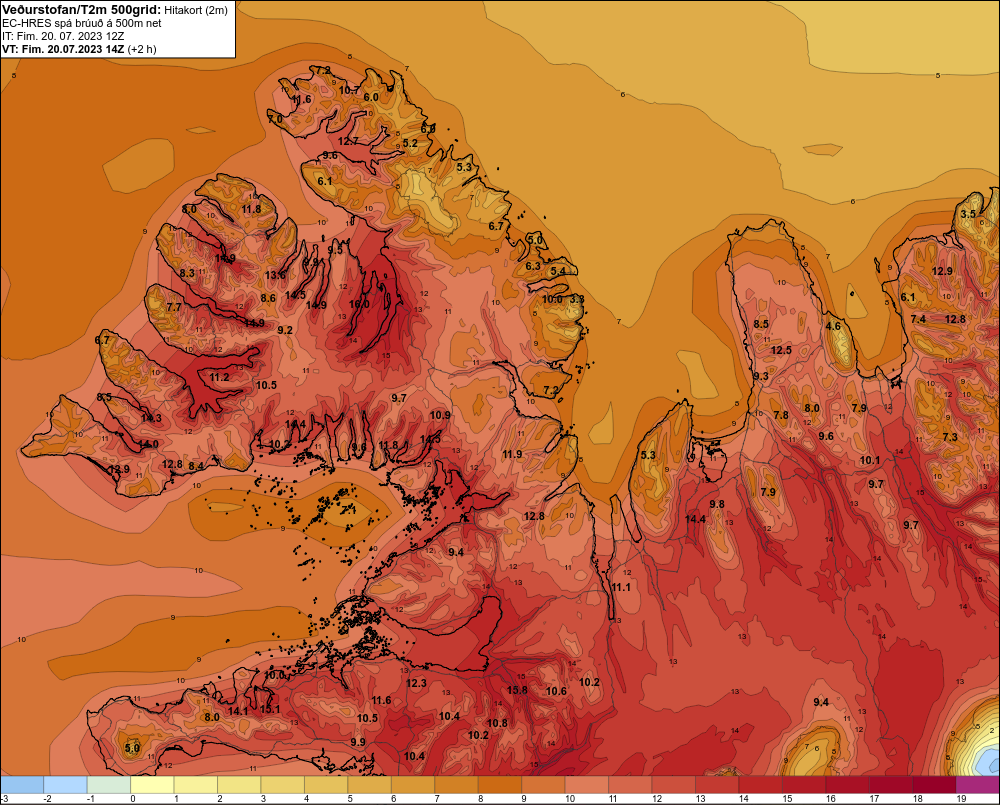Click the '11.2' temperature label
1000x805 pixels.
(219, 378)
